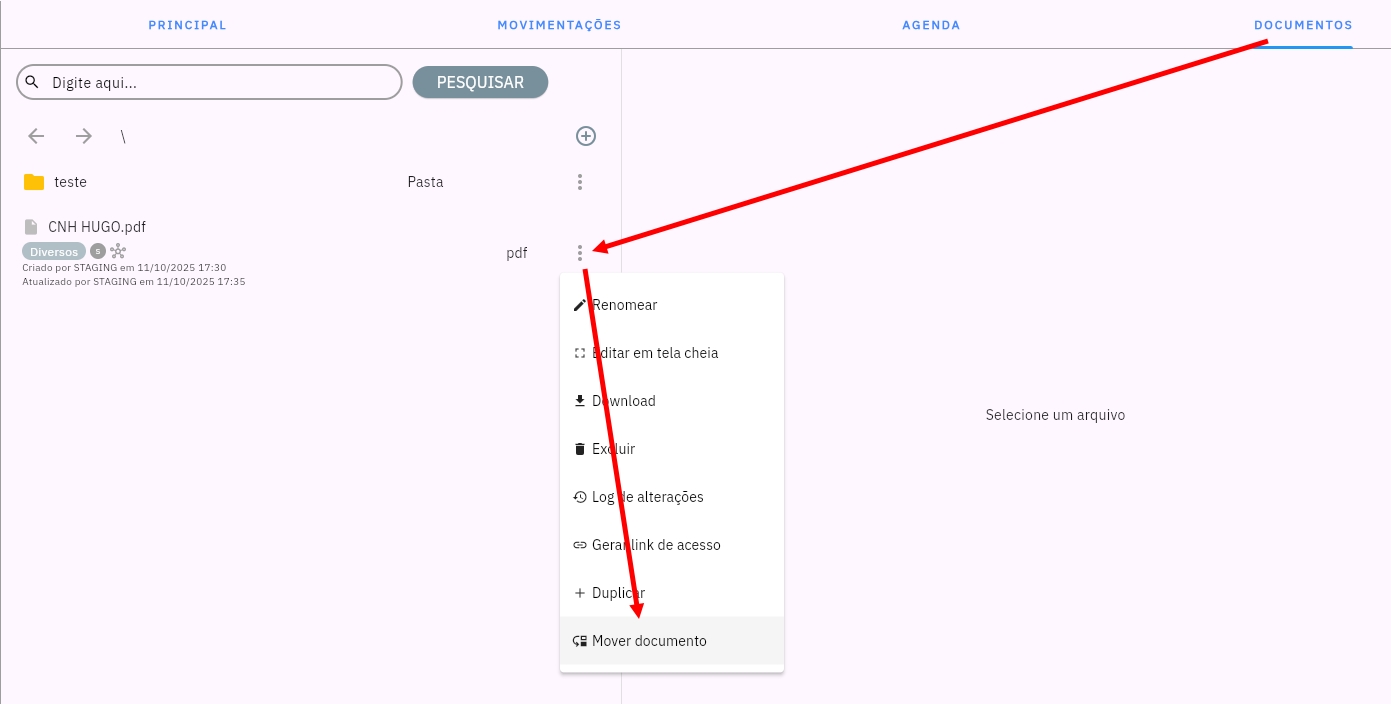
Task: Click the back arrow in the folder navigation
Action: (x=37, y=136)
